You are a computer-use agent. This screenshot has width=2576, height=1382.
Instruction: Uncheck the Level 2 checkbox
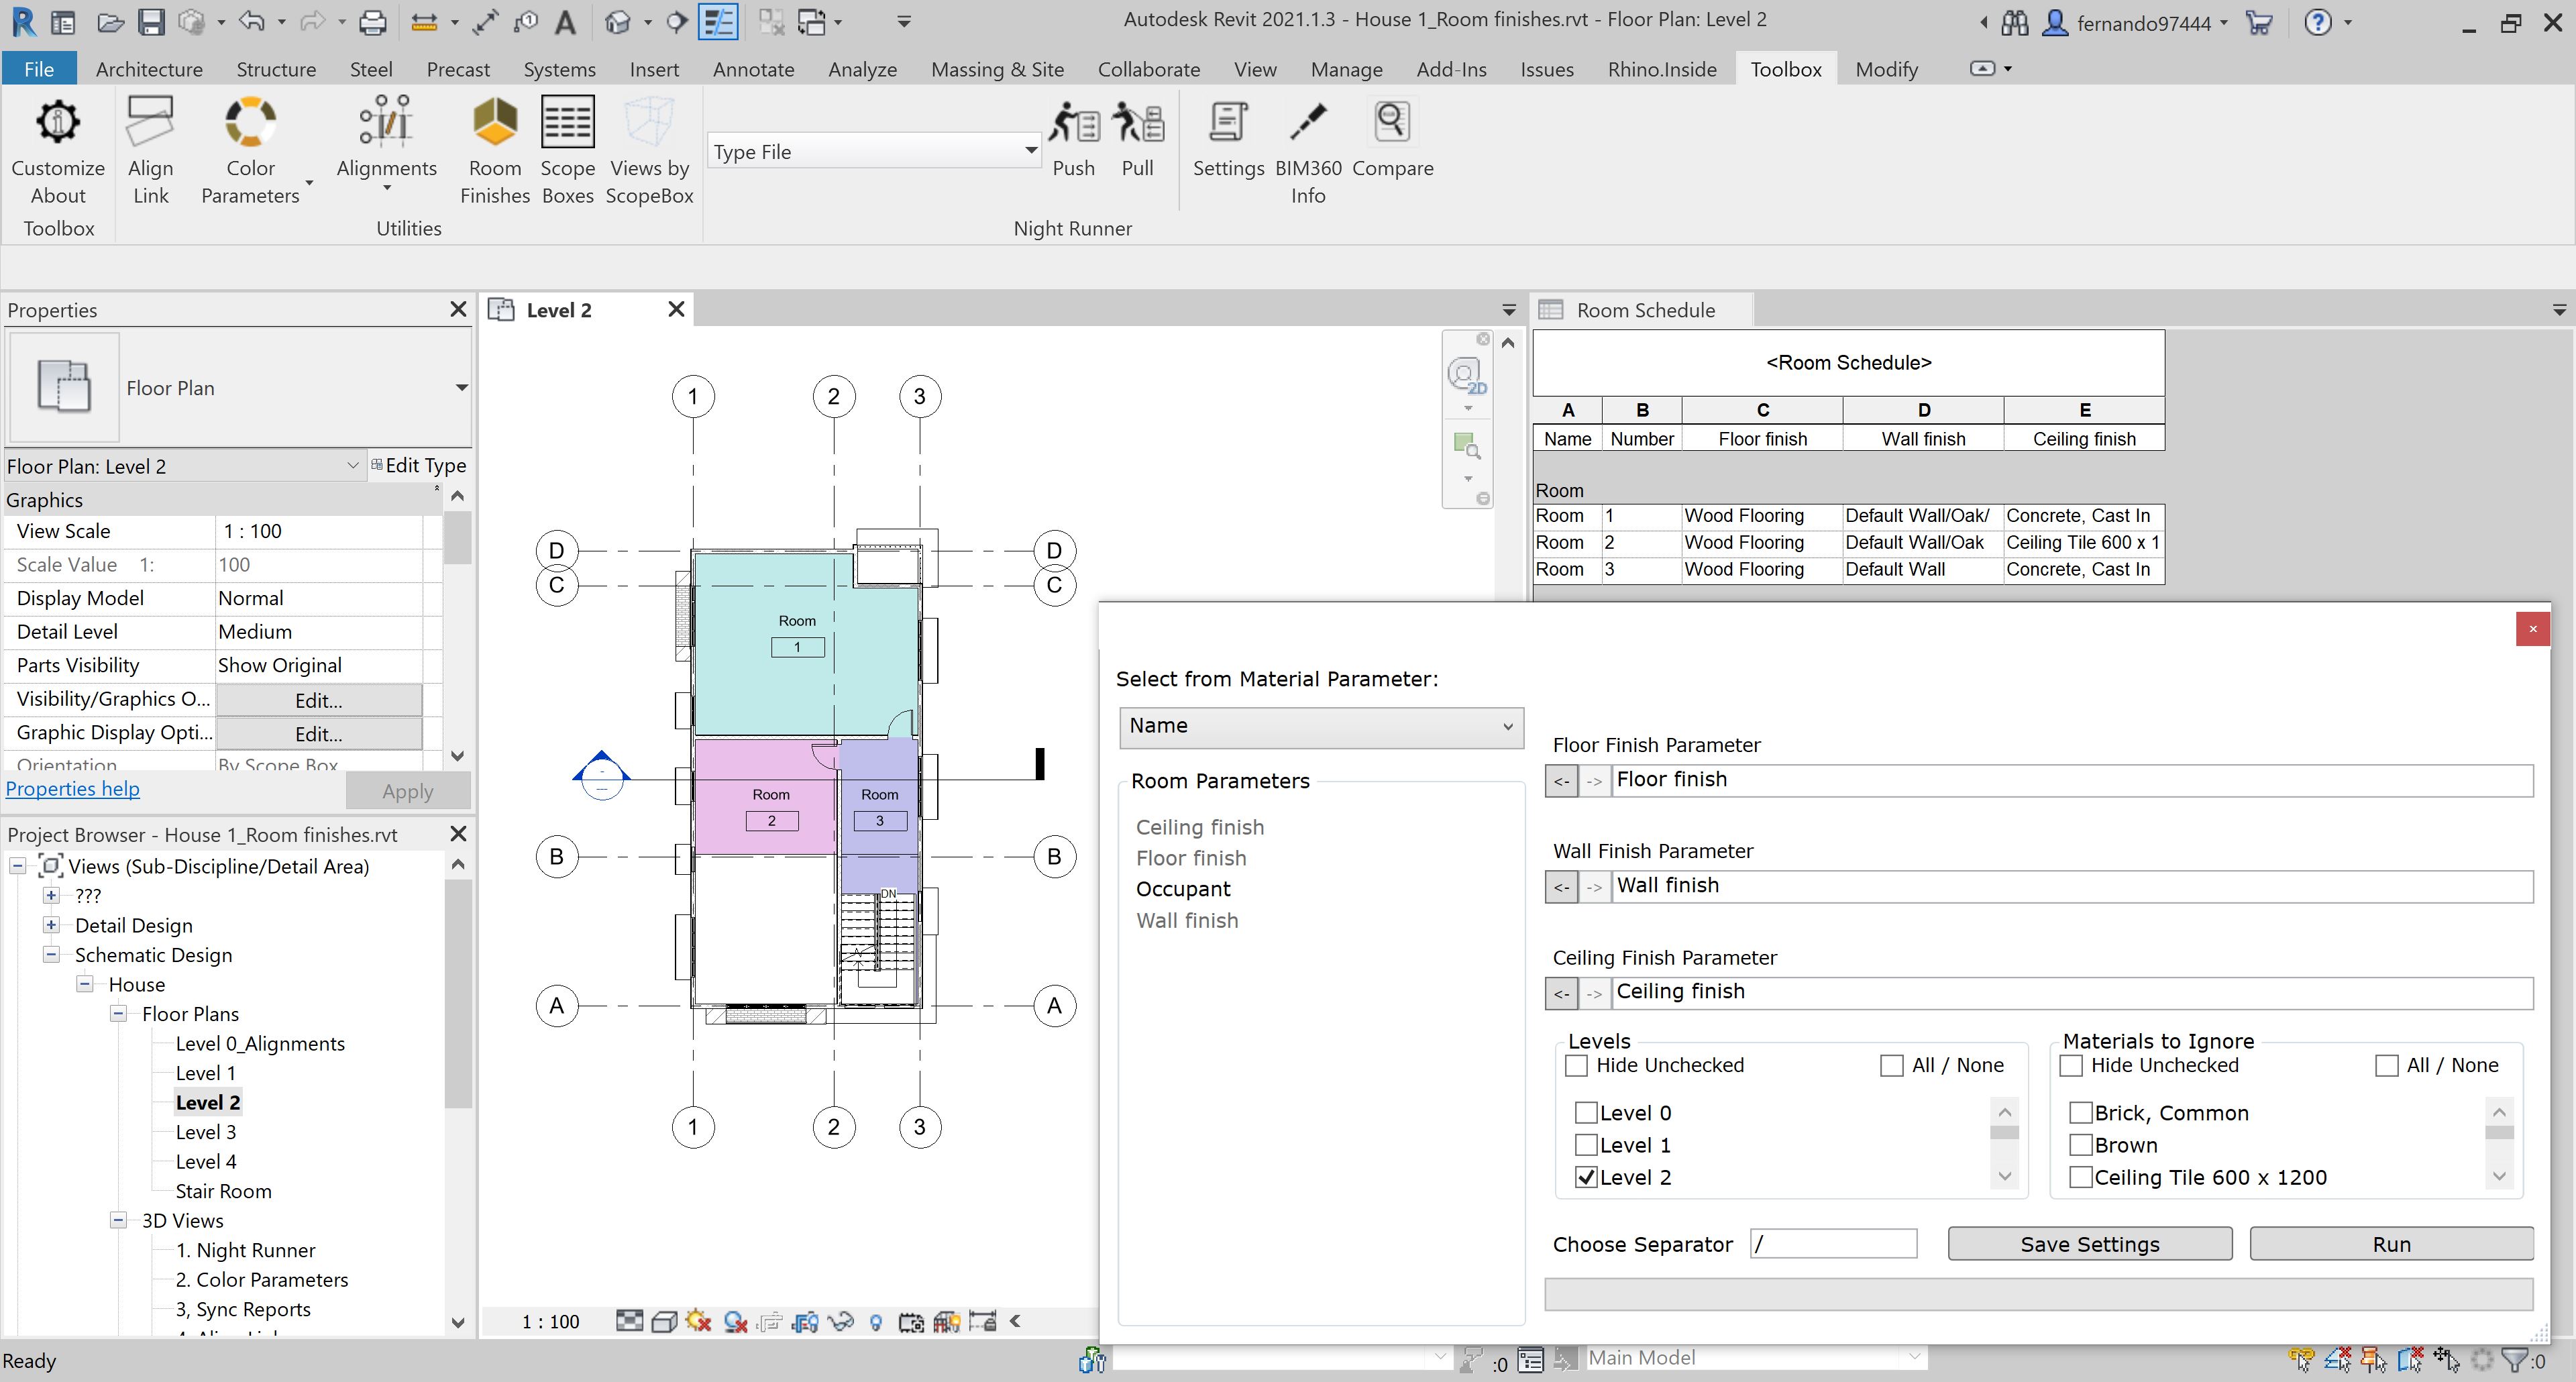point(1586,1177)
